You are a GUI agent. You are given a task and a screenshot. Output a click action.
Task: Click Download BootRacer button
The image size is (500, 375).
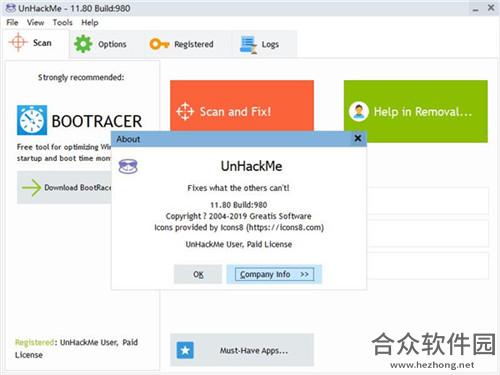(64, 187)
